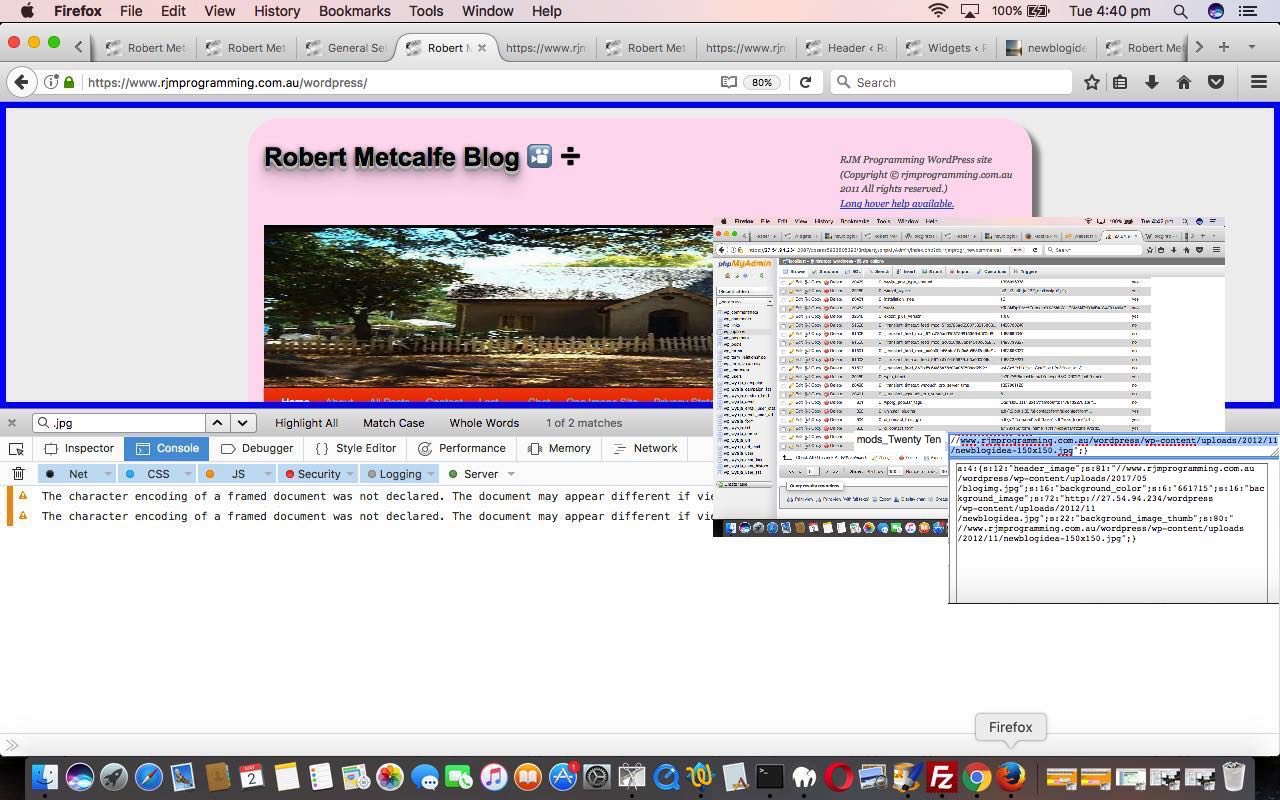
Task: Toggle Match Case in find bar
Action: (x=393, y=423)
